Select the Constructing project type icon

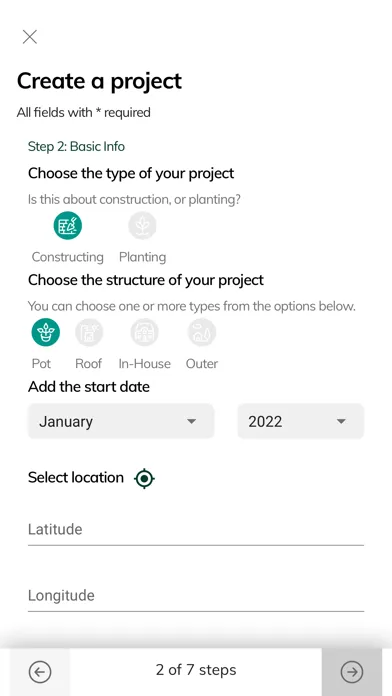(x=67, y=225)
